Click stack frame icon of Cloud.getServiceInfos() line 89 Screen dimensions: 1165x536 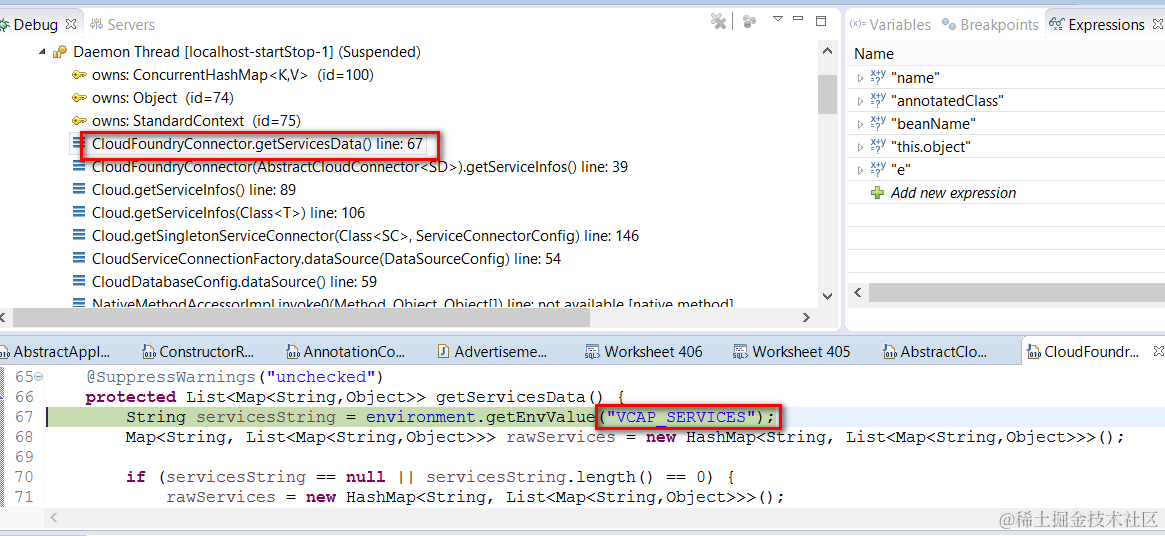[79, 190]
